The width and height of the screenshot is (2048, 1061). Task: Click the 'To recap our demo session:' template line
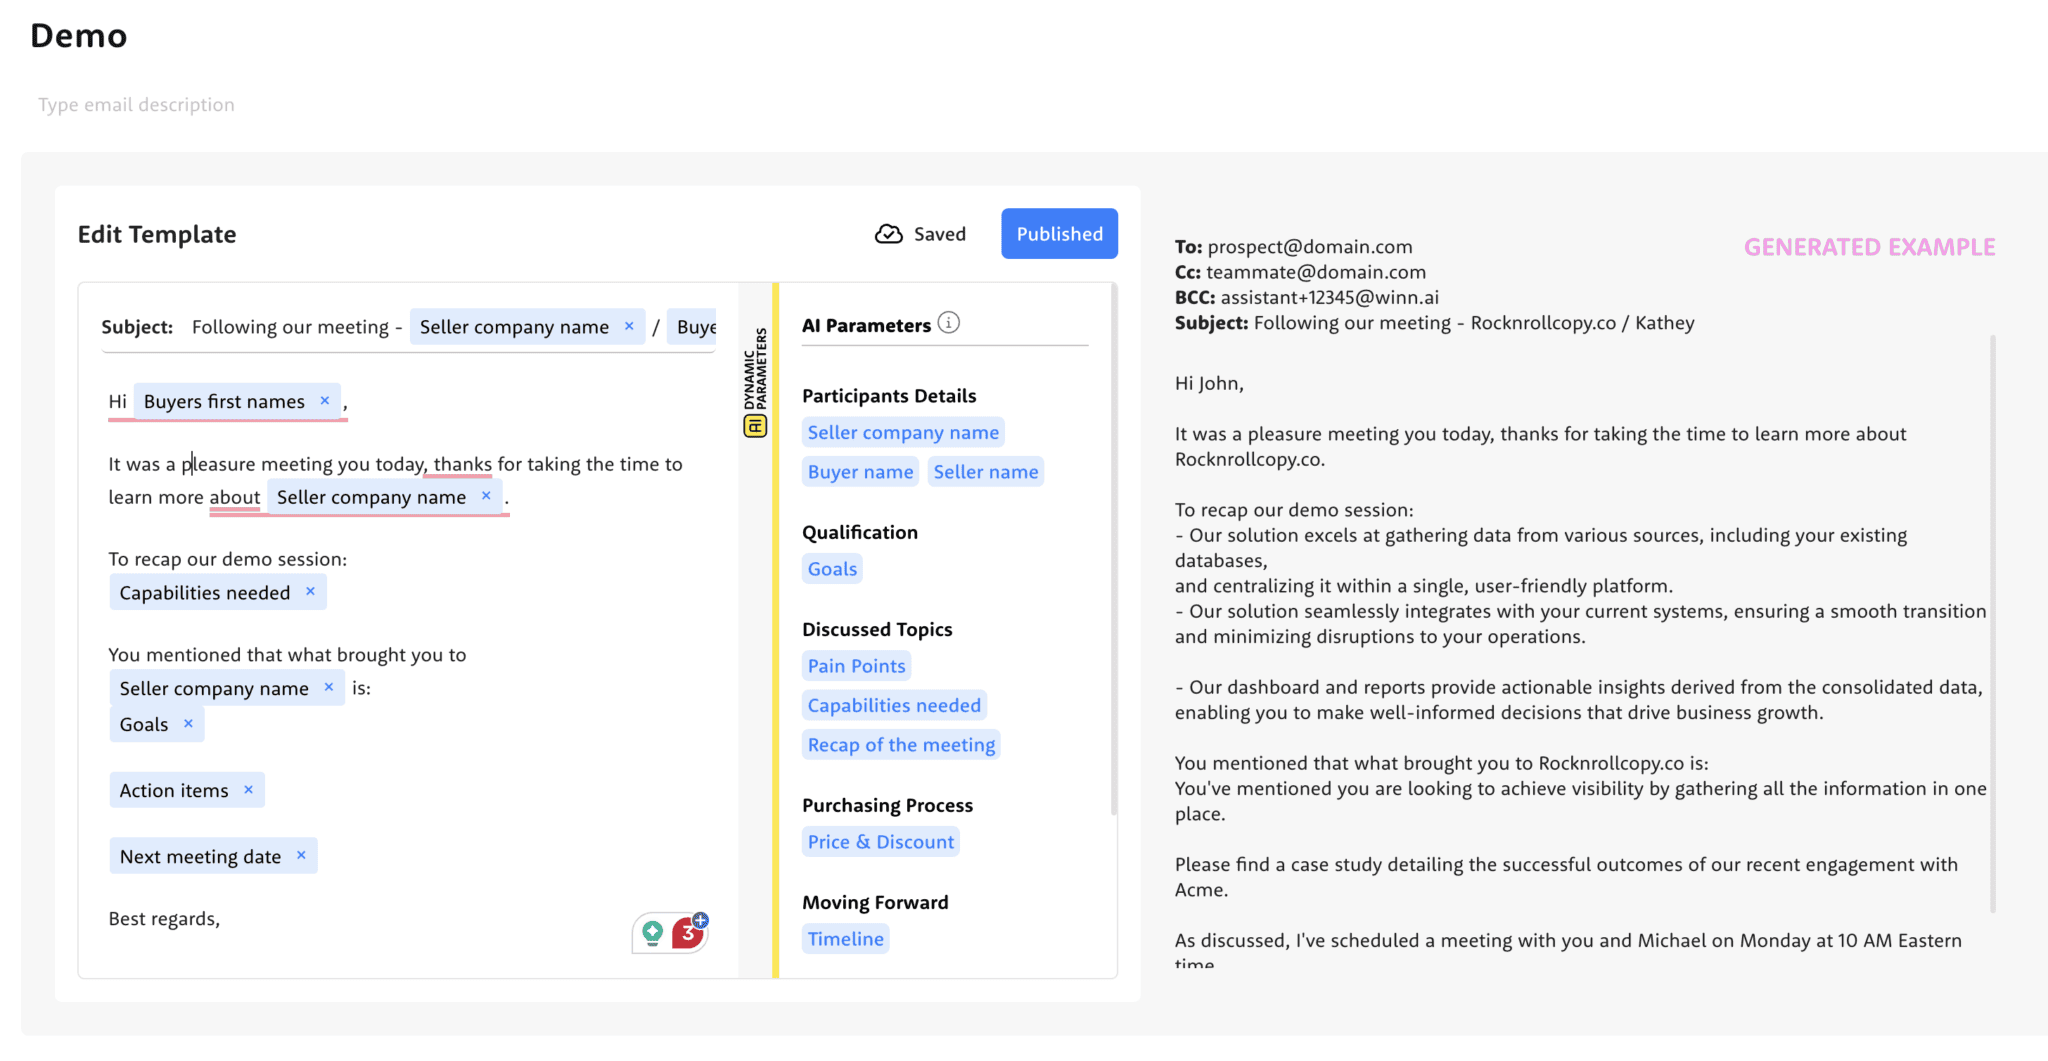228,559
